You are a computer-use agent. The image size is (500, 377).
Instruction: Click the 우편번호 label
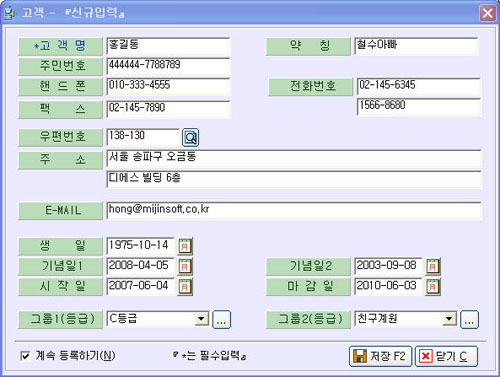pyautogui.click(x=60, y=137)
